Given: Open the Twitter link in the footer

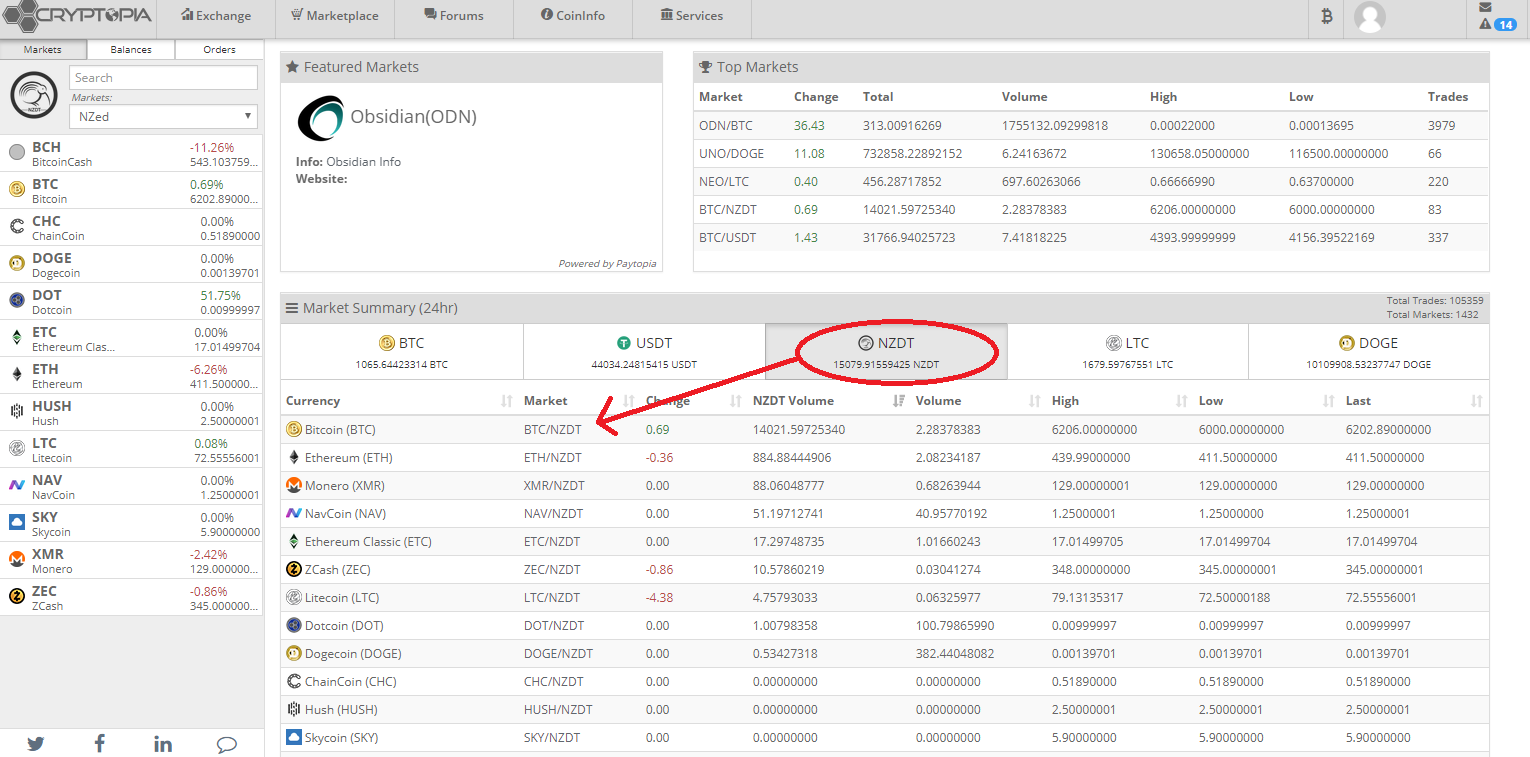Looking at the screenshot, I should 36,744.
